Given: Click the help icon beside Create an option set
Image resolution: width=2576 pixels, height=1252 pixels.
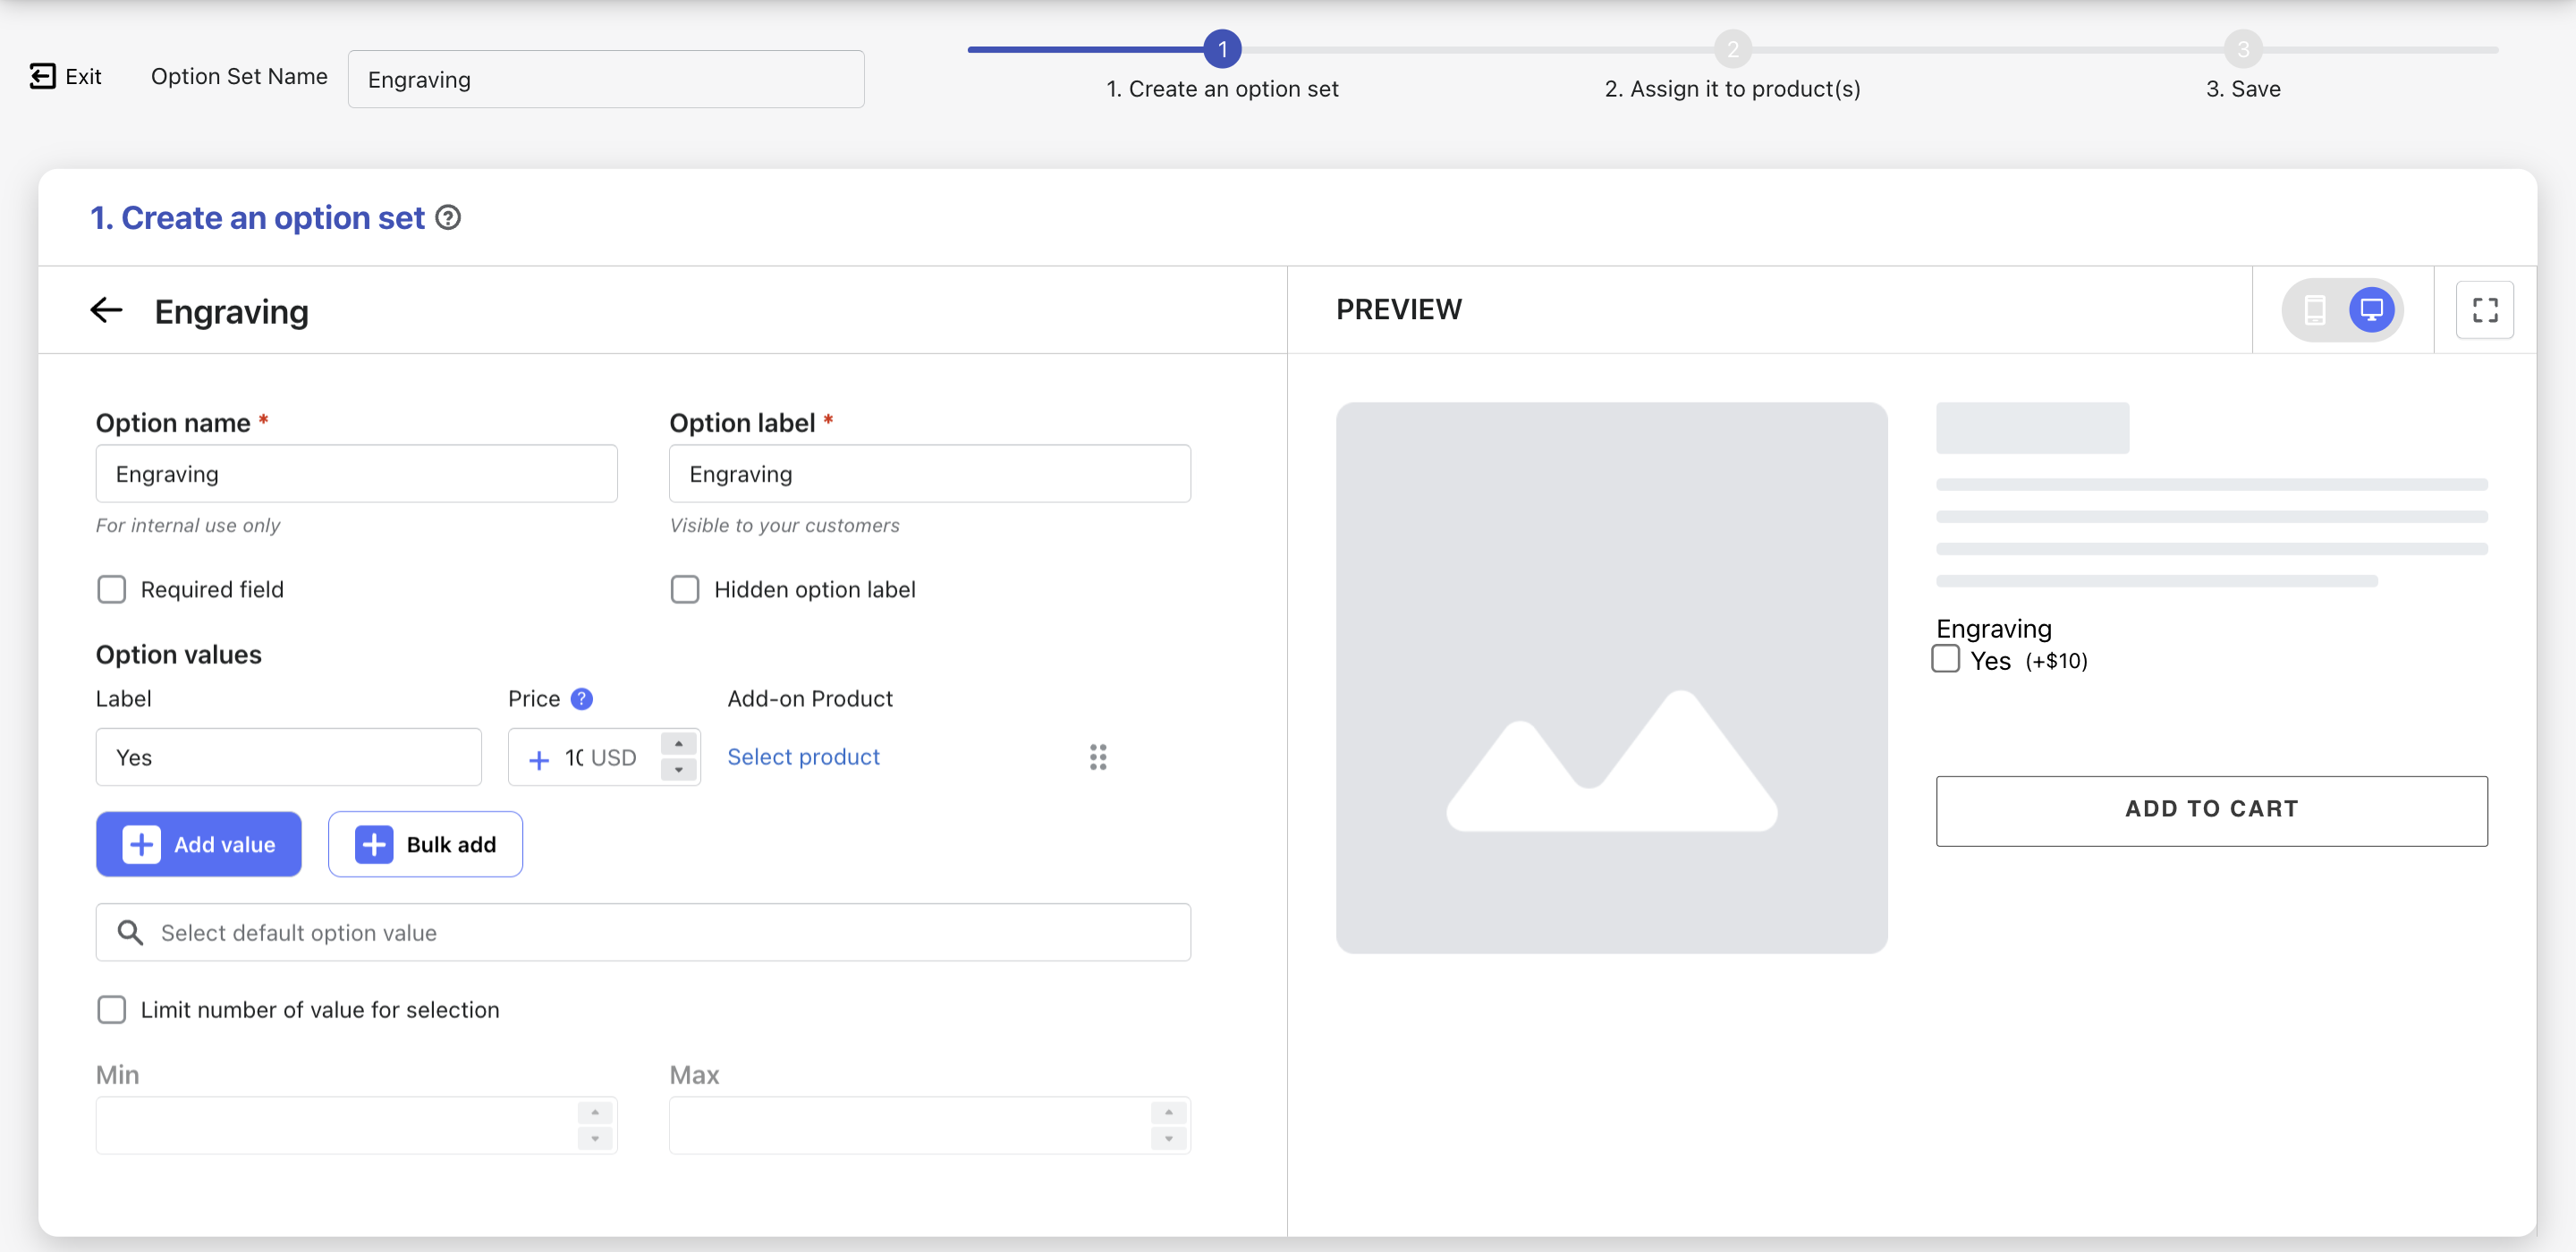Looking at the screenshot, I should (449, 218).
